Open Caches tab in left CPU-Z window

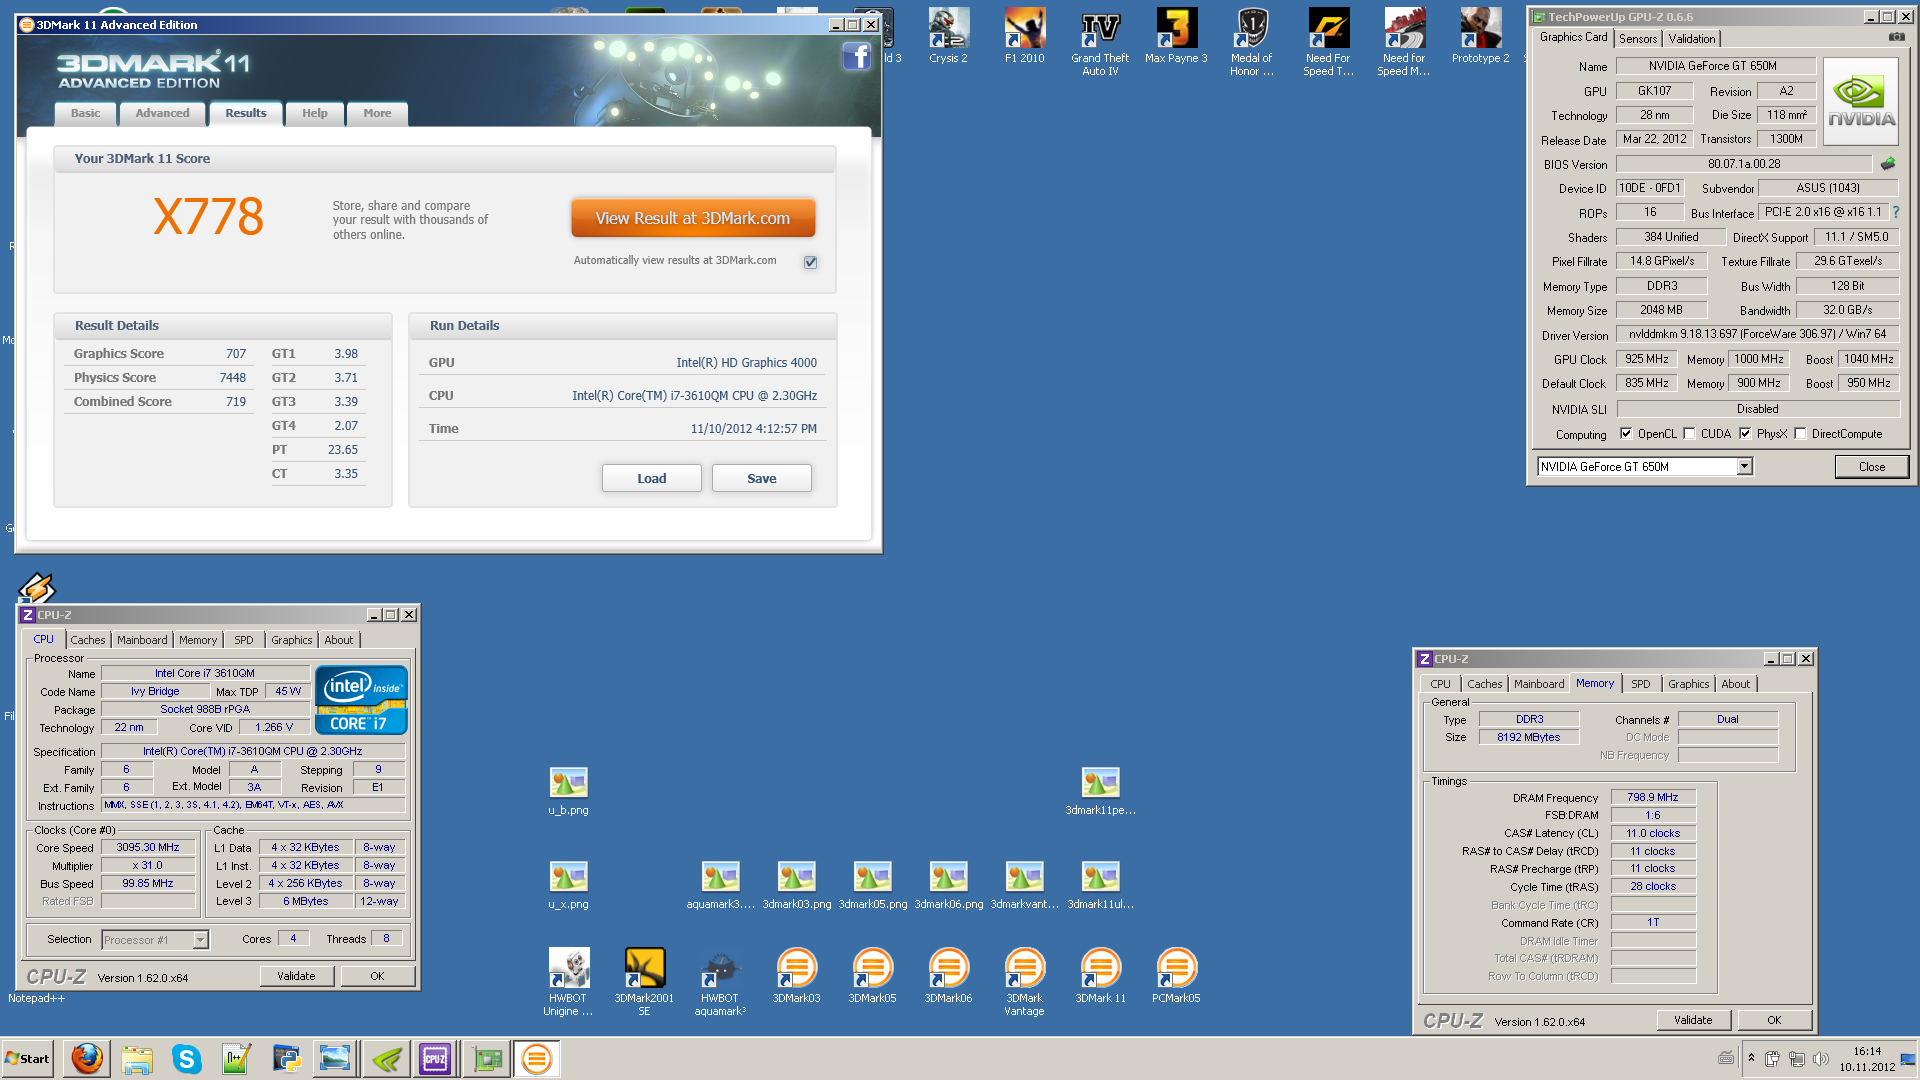tap(88, 640)
